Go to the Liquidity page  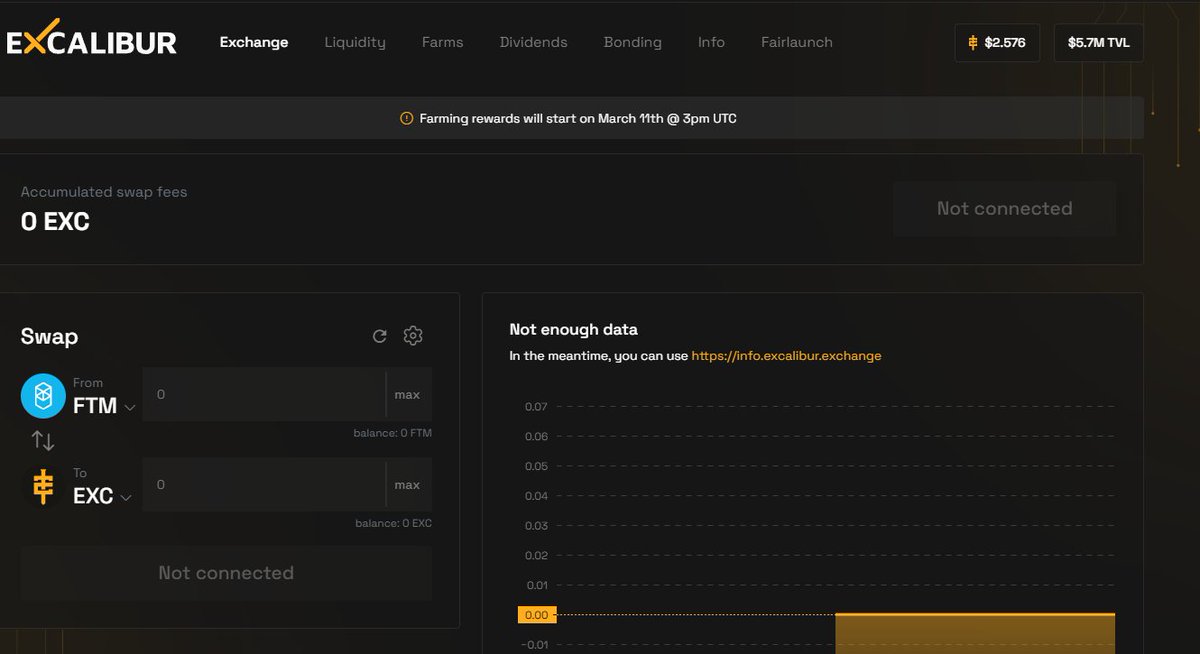[x=355, y=42]
